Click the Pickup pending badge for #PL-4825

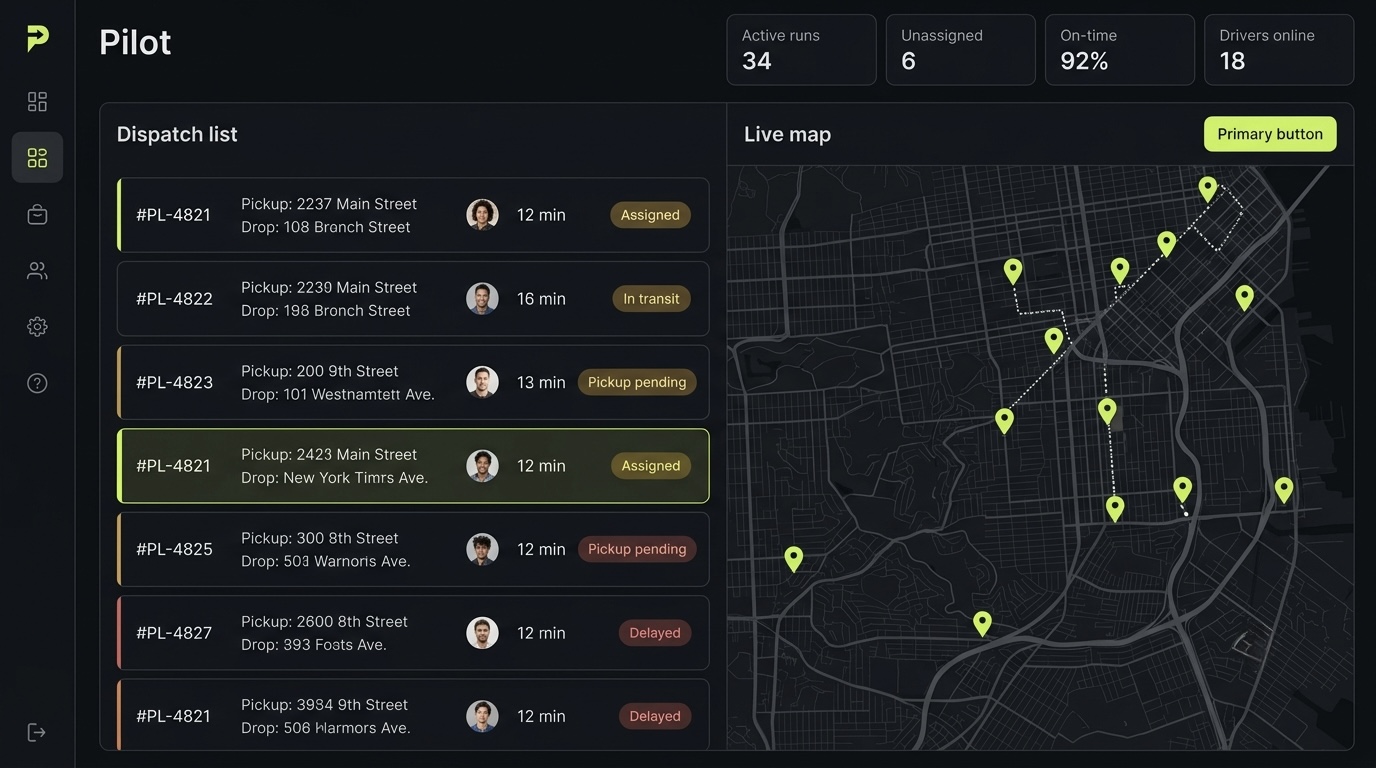pos(637,549)
